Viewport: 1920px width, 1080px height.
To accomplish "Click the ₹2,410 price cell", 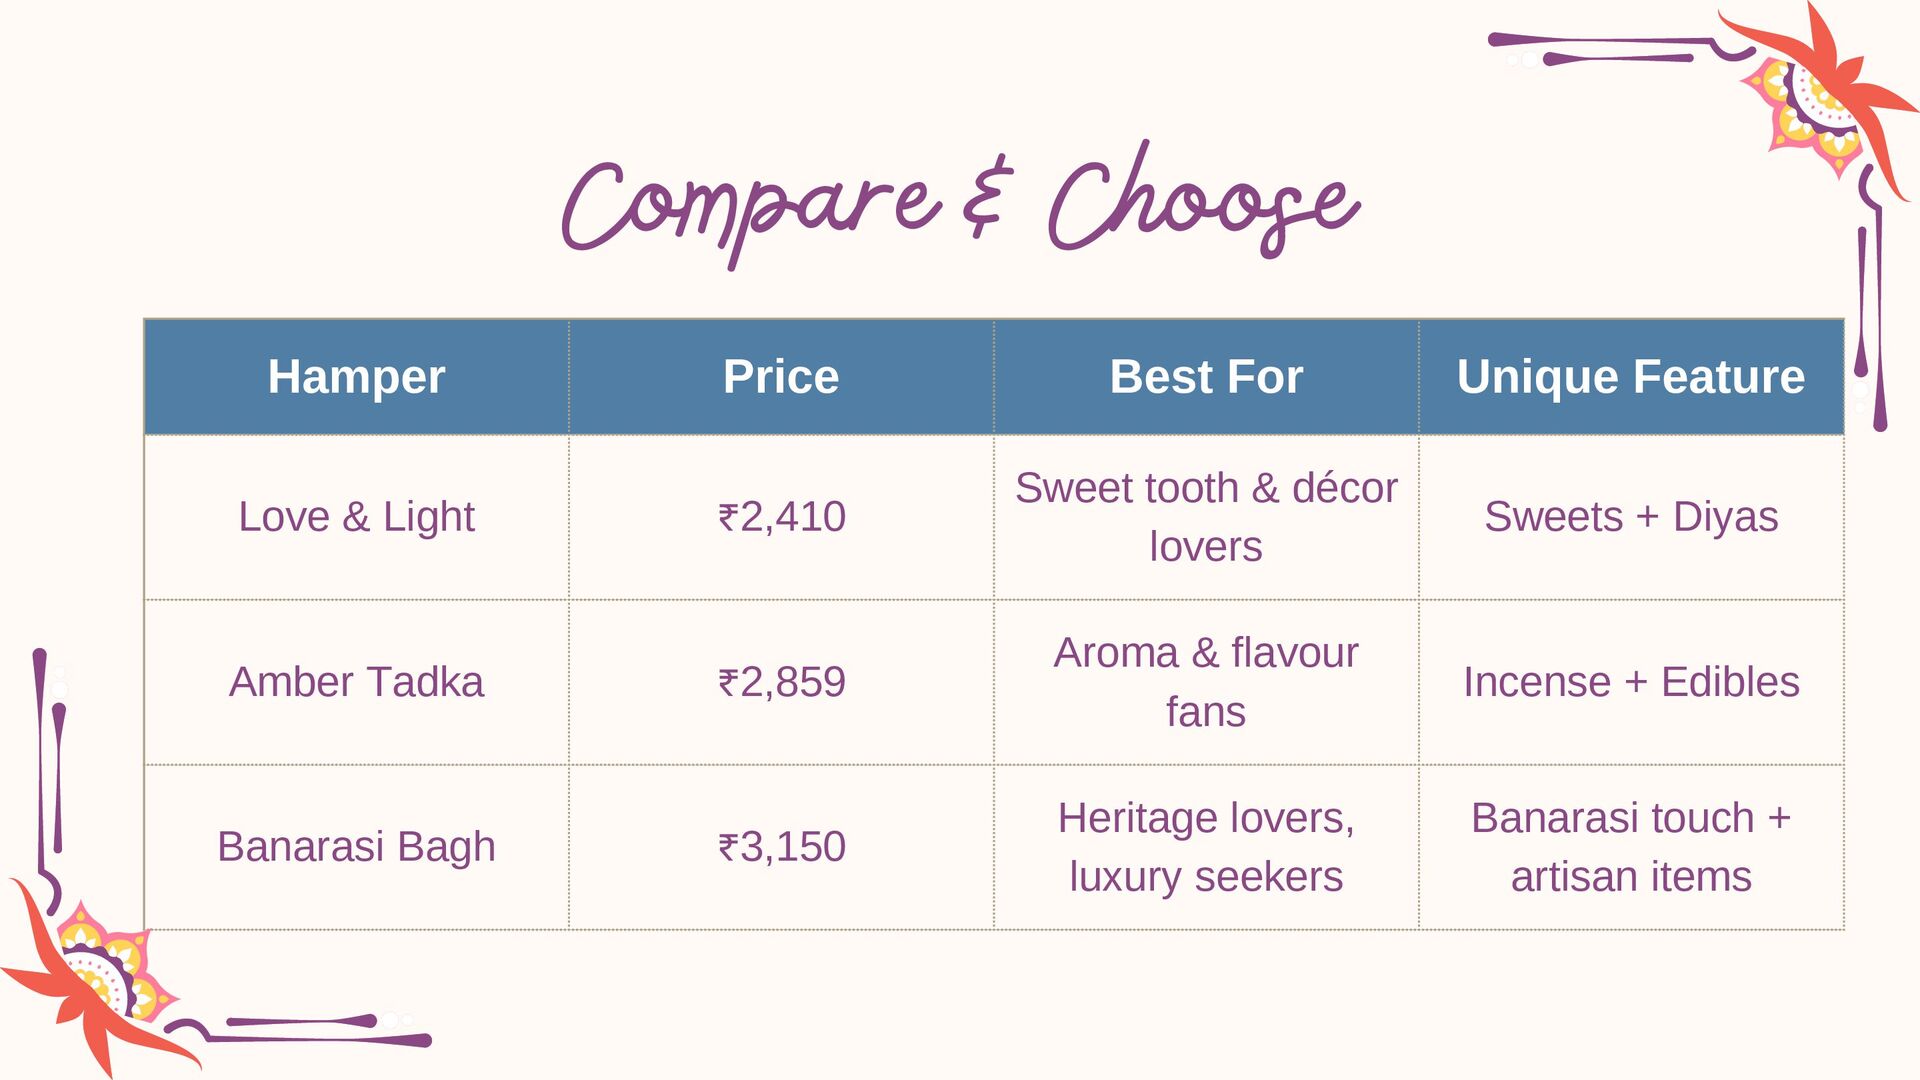I will click(781, 517).
